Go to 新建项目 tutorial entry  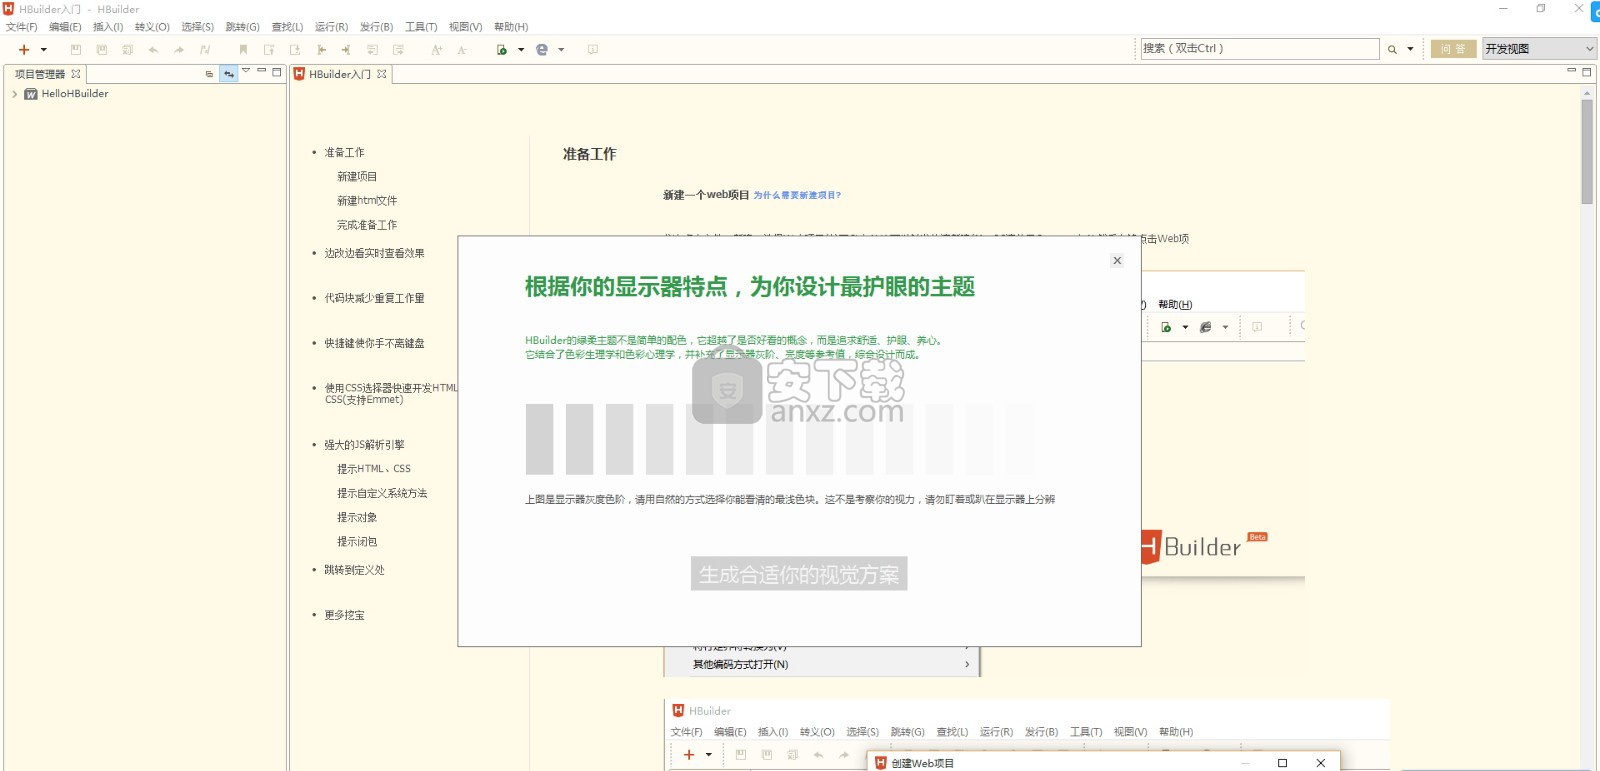[x=357, y=177]
